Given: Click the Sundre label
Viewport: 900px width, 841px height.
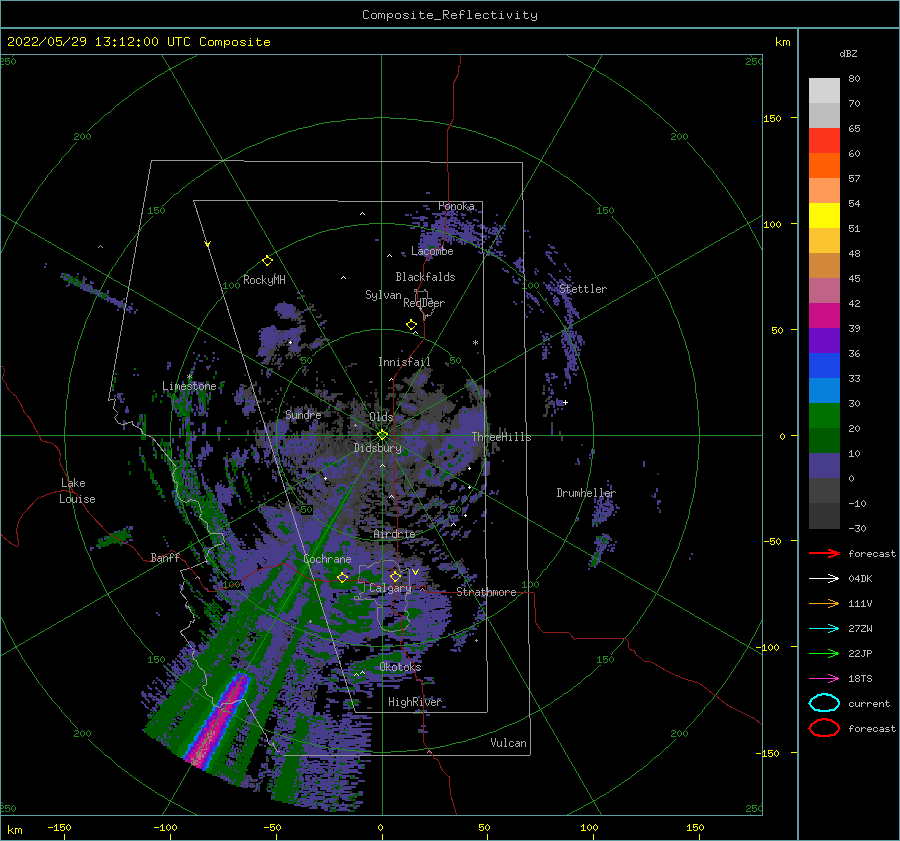Looking at the screenshot, I should 304,415.
